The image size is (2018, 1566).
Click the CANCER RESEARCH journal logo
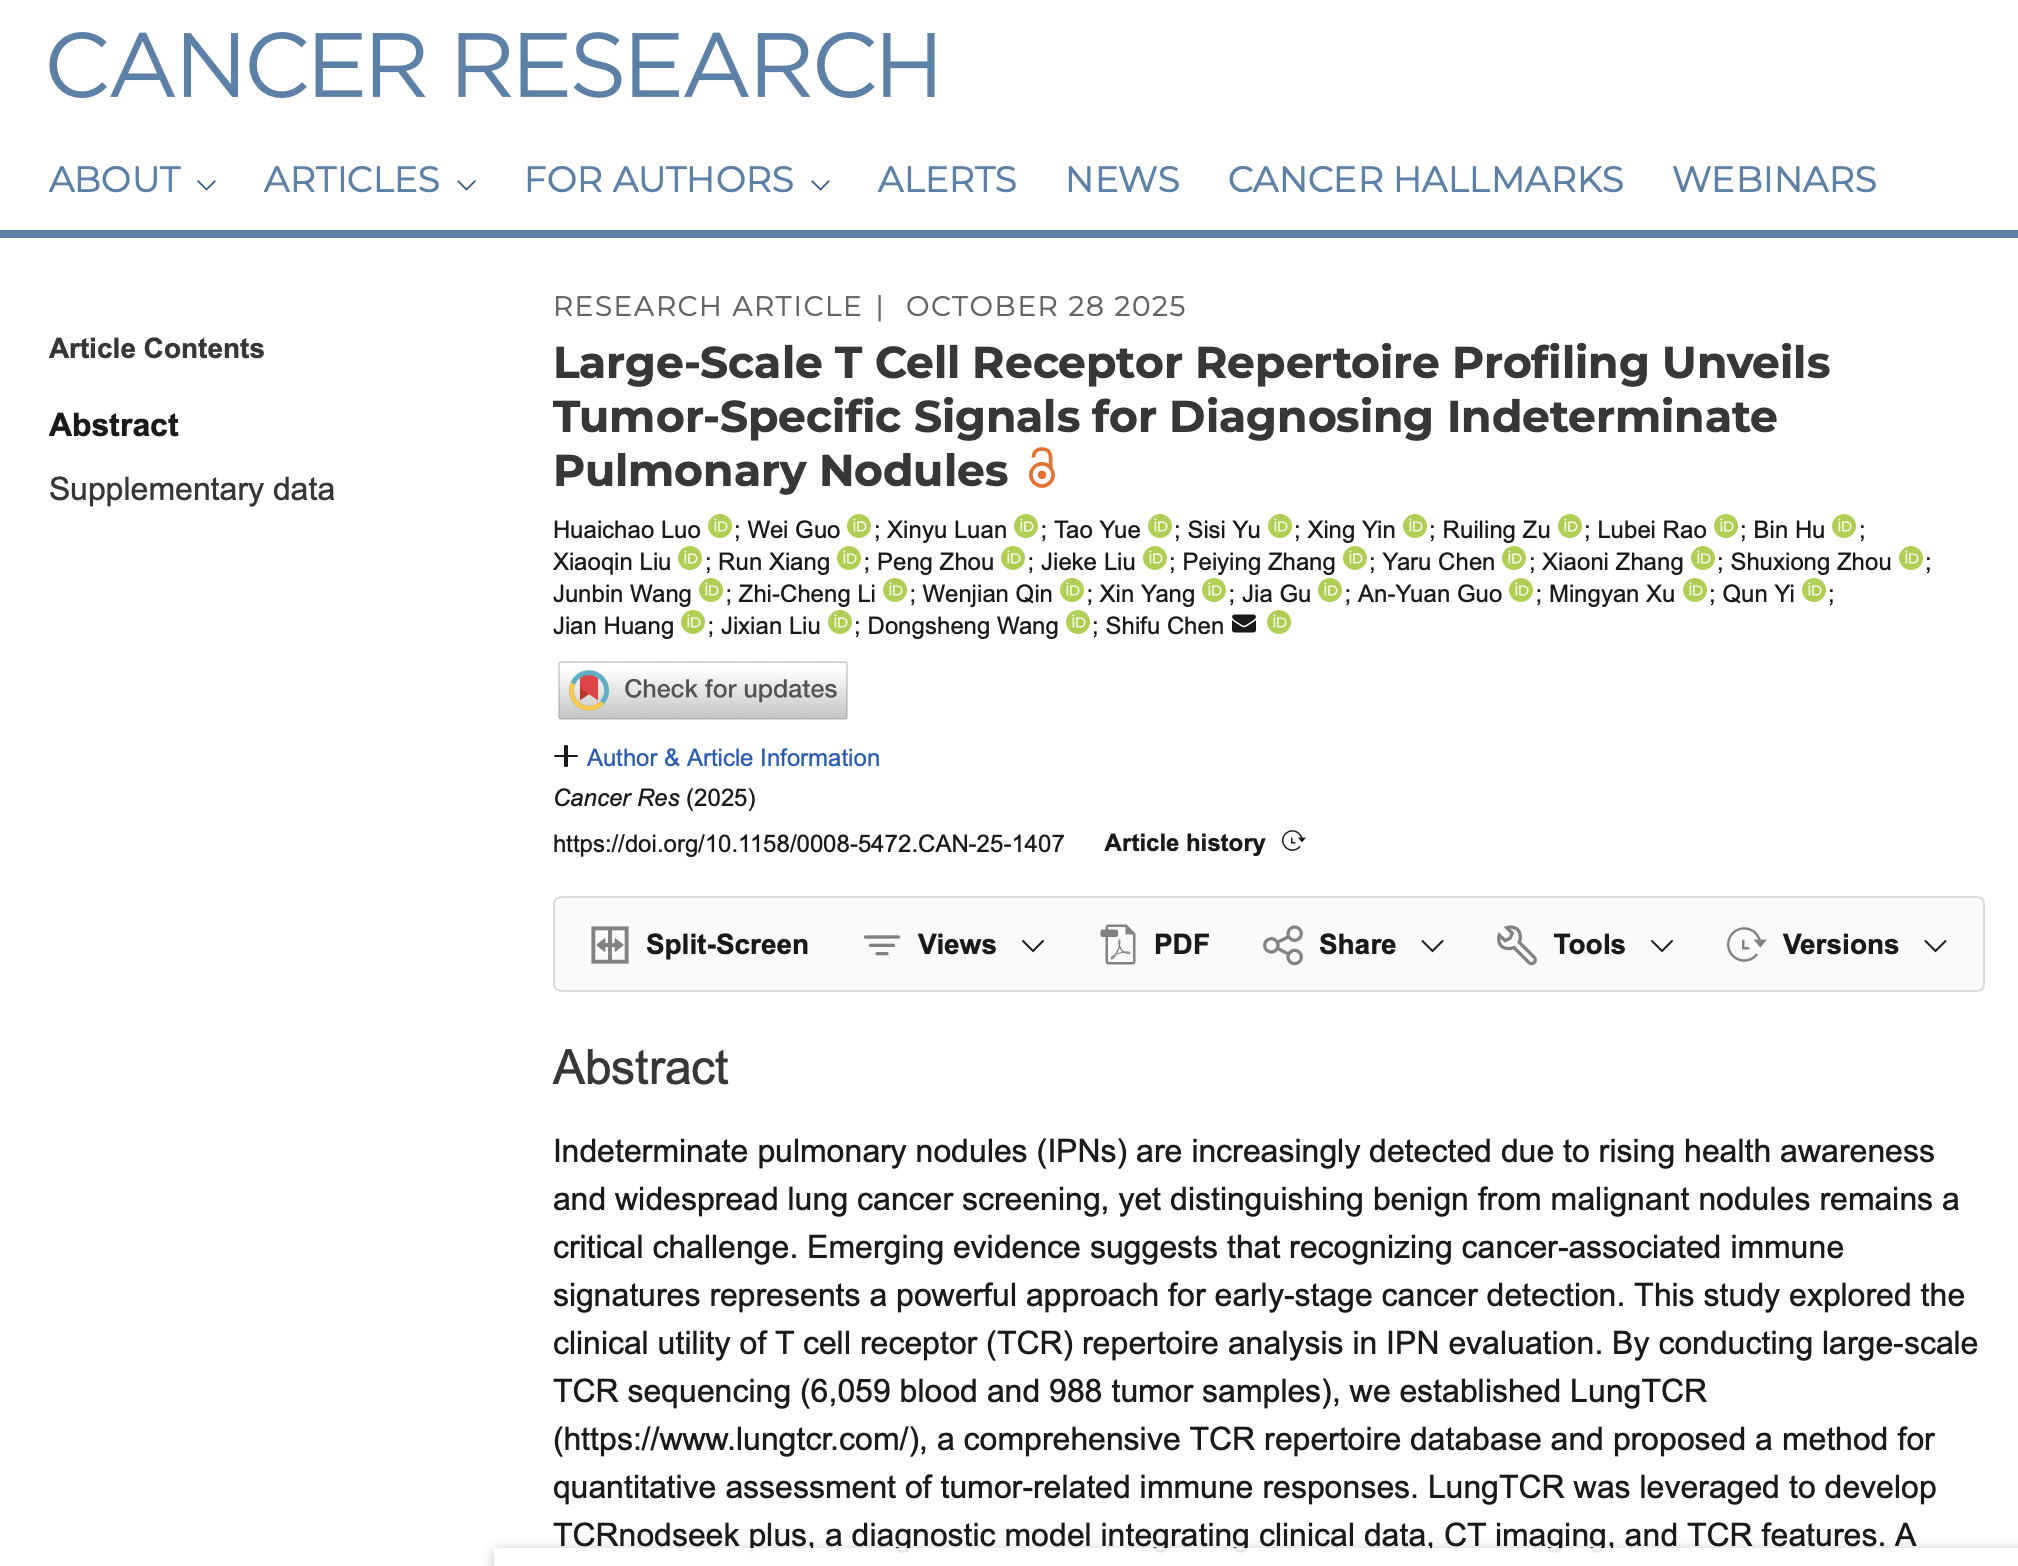[x=493, y=66]
